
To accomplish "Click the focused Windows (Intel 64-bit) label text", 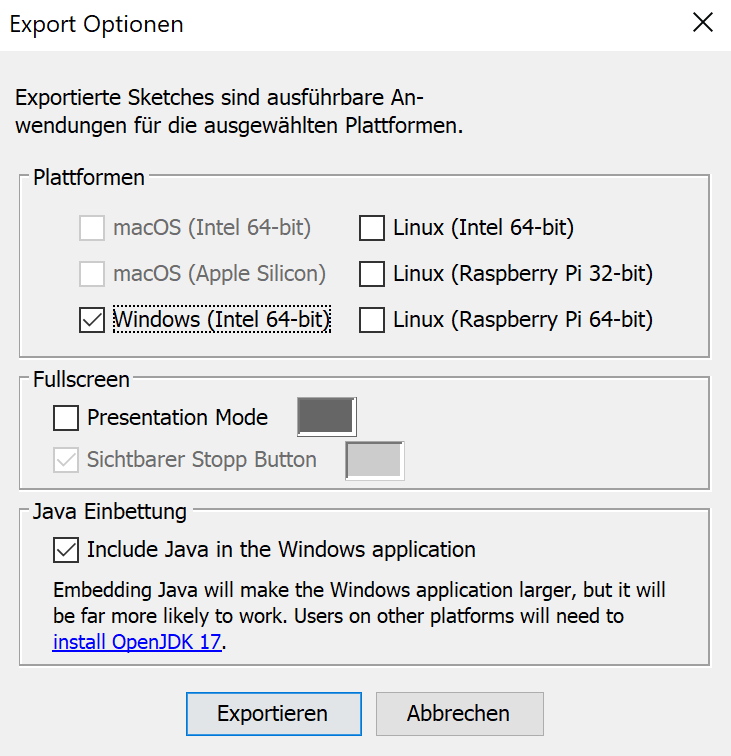I will pyautogui.click(x=221, y=320).
